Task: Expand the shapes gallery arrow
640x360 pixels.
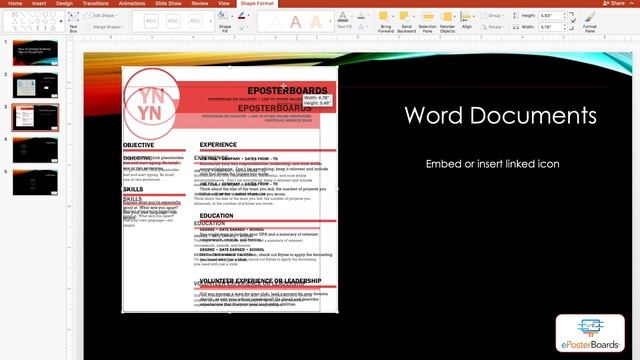Action: [x=61, y=21]
